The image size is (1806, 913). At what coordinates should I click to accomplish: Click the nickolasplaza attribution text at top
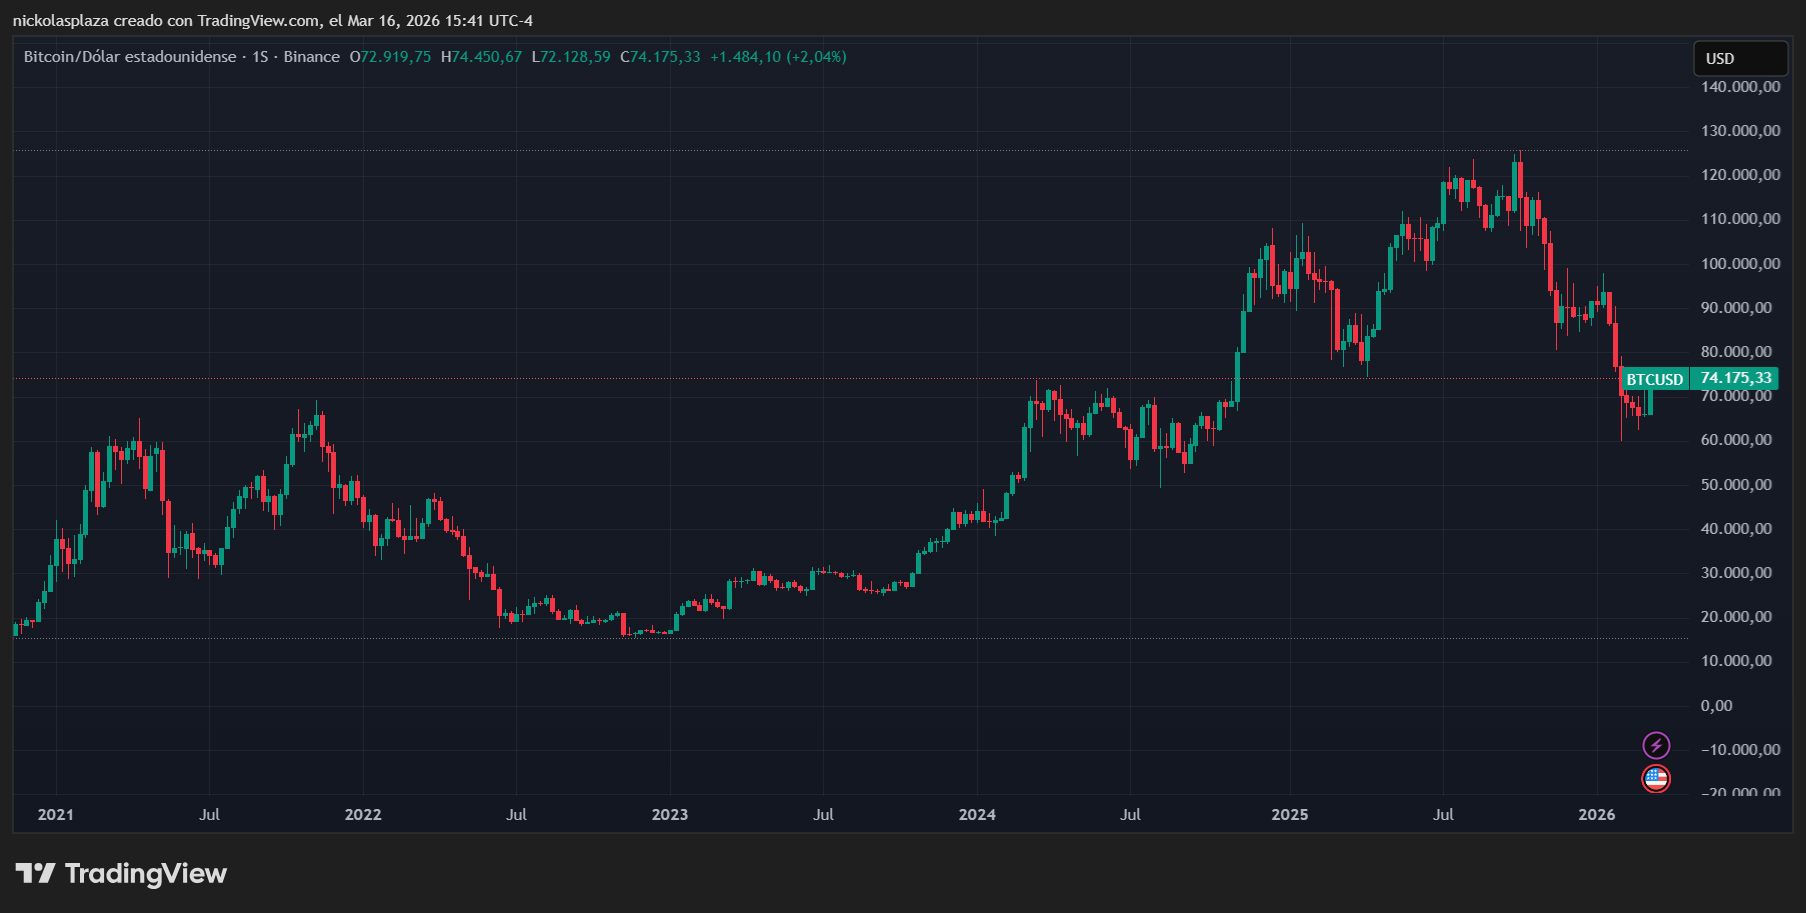click(x=272, y=20)
